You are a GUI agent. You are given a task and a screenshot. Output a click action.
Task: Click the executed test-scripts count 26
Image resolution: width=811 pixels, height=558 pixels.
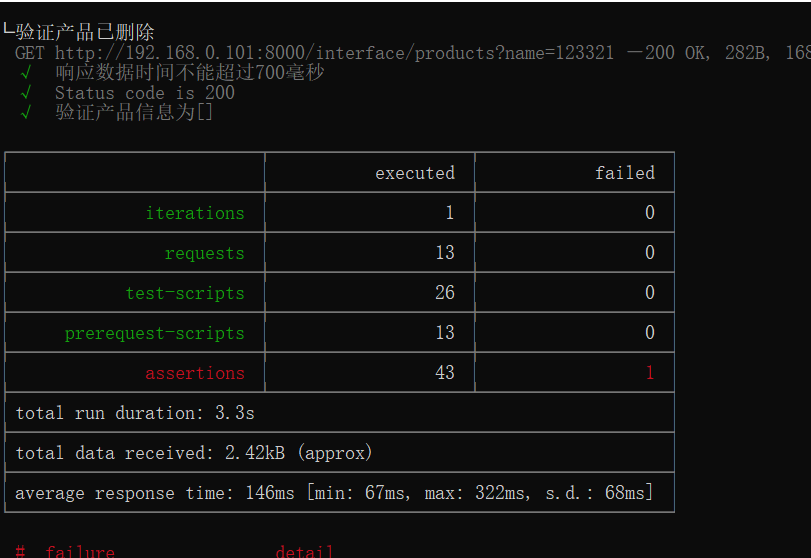(444, 293)
